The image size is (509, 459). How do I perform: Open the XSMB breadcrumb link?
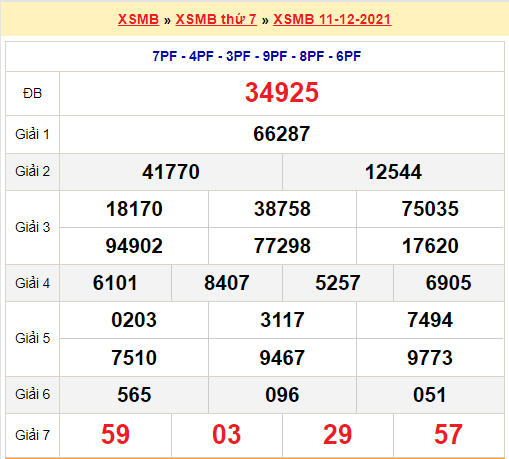pos(139,19)
